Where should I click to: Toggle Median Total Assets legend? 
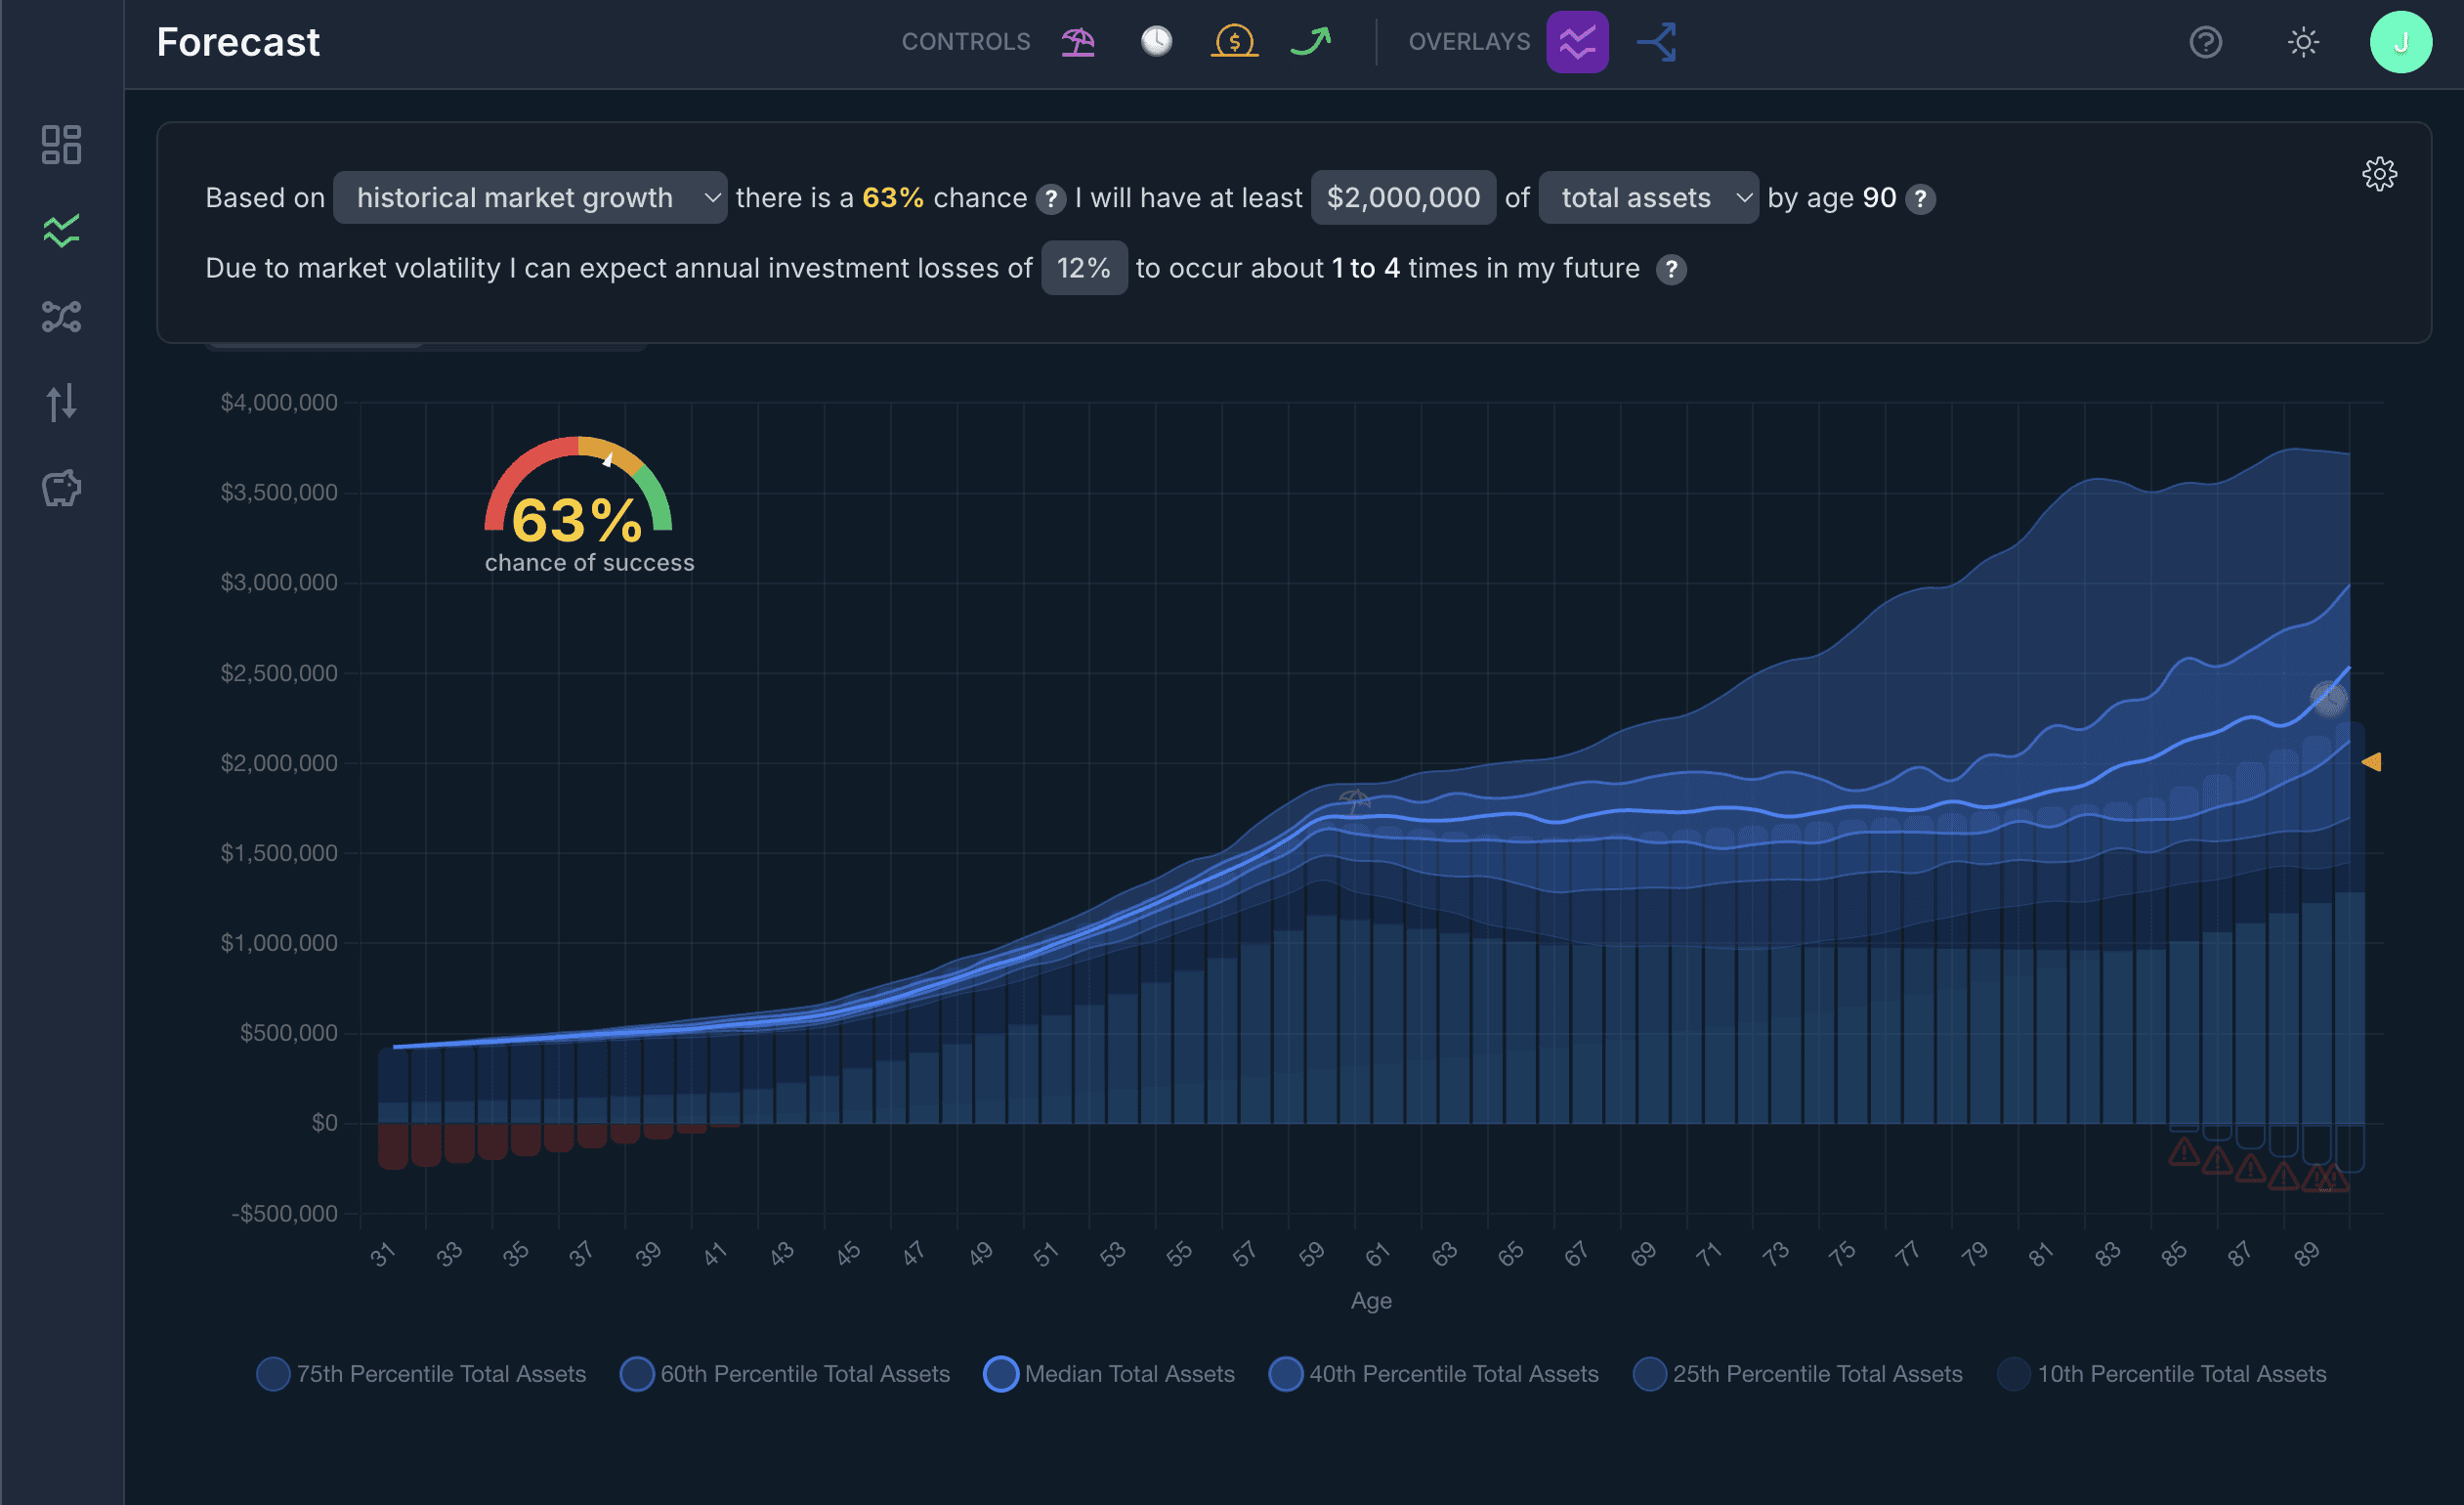point(1109,1374)
